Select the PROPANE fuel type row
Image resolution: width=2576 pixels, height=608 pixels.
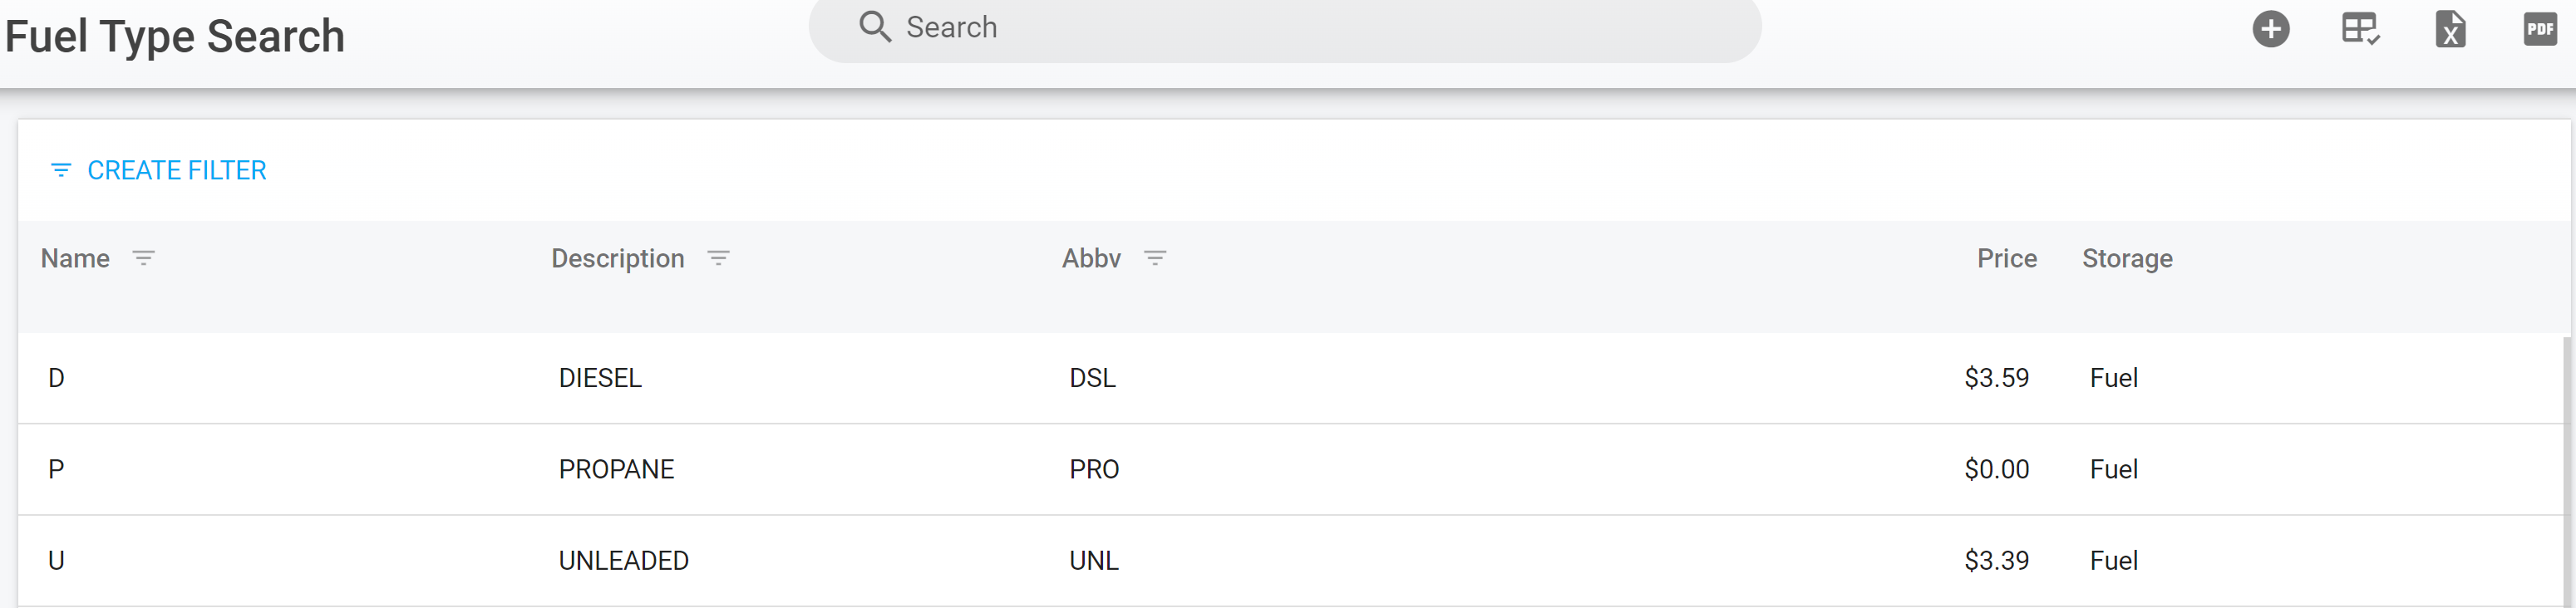pos(616,469)
